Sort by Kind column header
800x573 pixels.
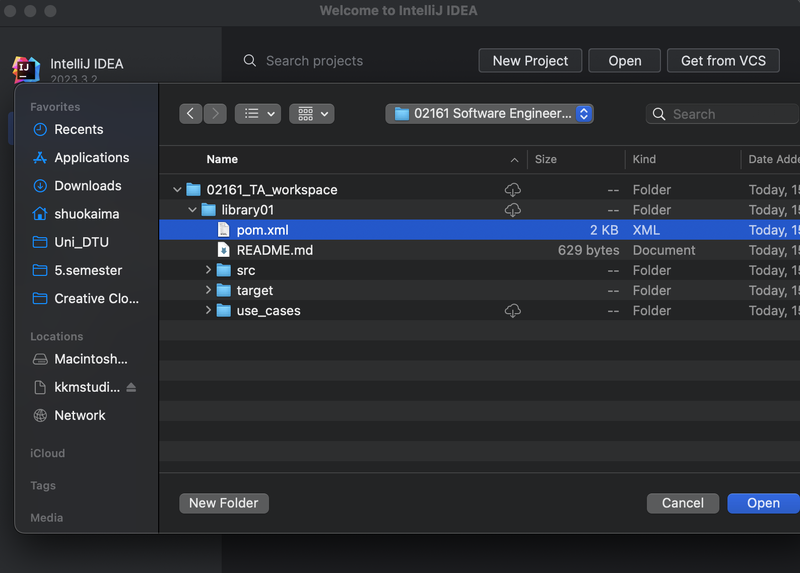[644, 159]
